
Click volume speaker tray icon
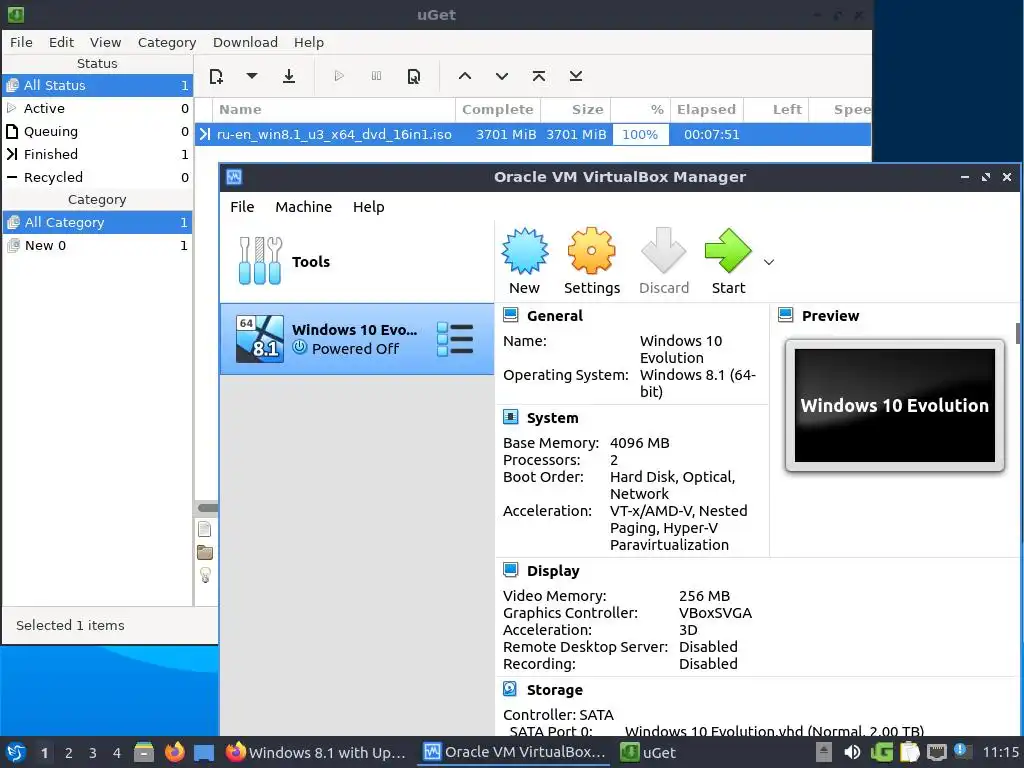(852, 752)
